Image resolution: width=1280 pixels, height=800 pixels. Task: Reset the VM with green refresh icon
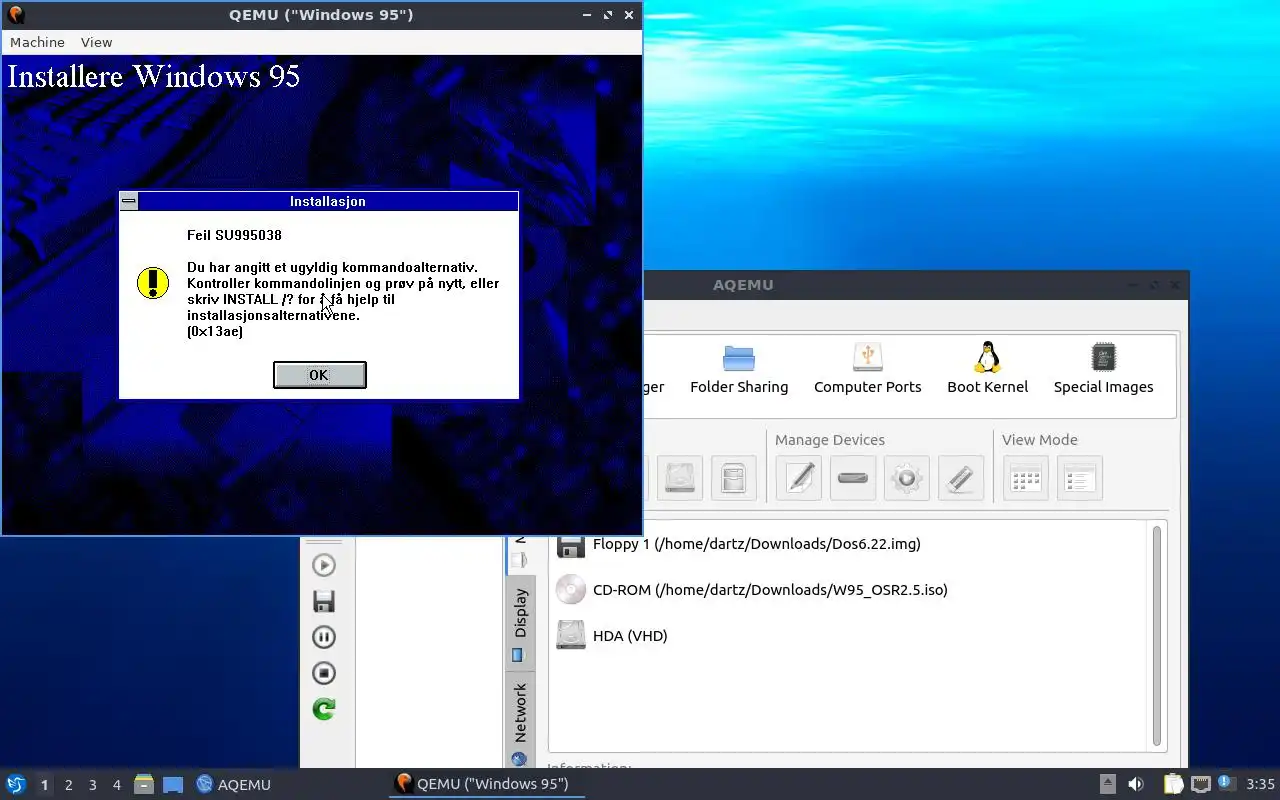pyautogui.click(x=324, y=709)
